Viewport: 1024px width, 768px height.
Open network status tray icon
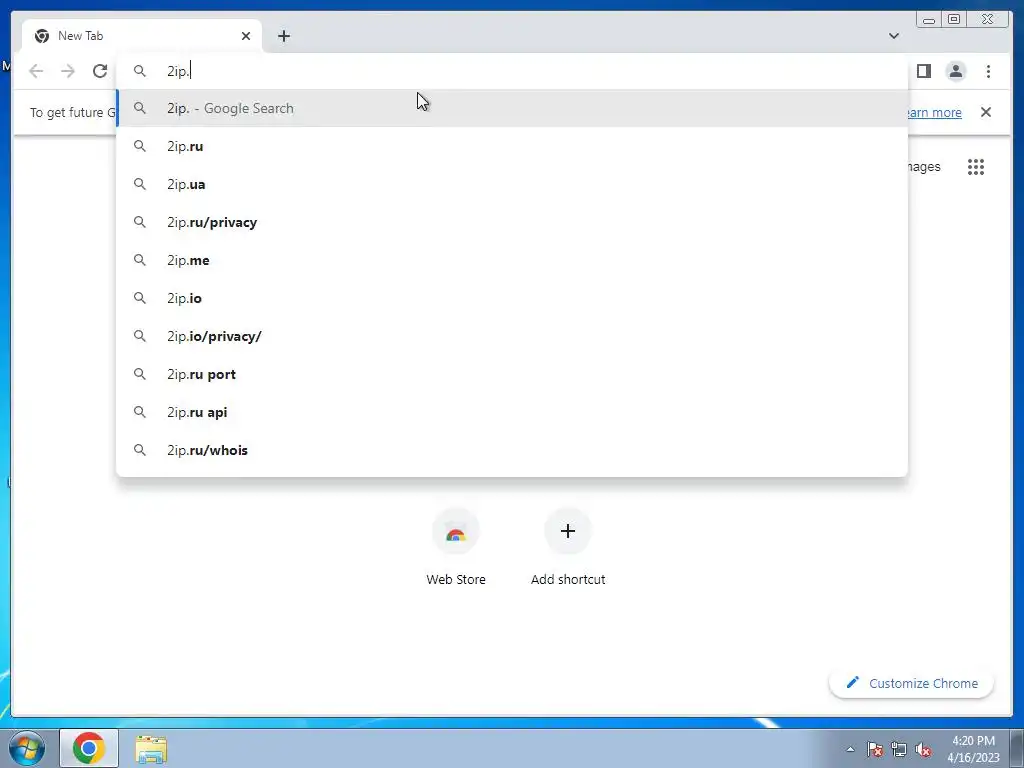coord(899,749)
